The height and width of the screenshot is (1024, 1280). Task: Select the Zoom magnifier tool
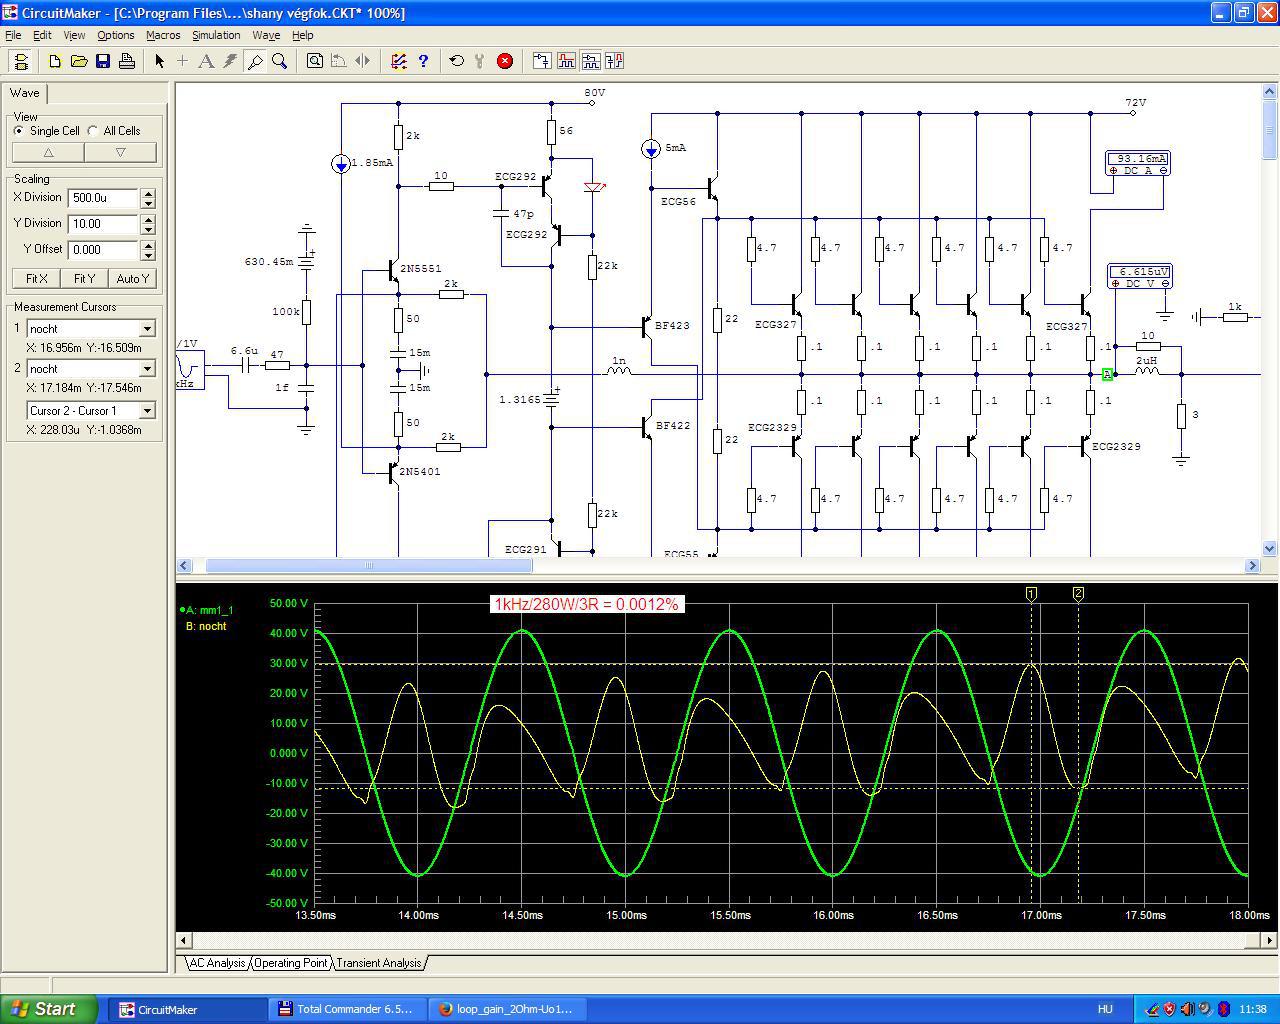280,61
